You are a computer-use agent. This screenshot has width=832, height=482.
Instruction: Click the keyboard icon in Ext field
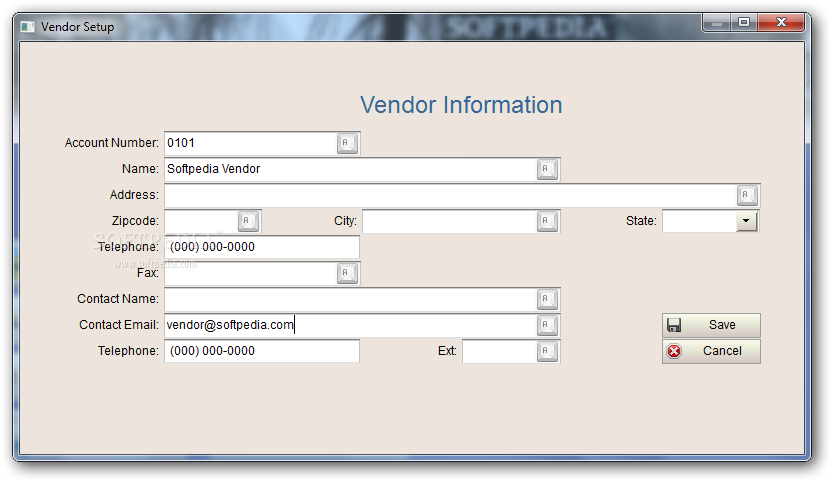pos(547,351)
